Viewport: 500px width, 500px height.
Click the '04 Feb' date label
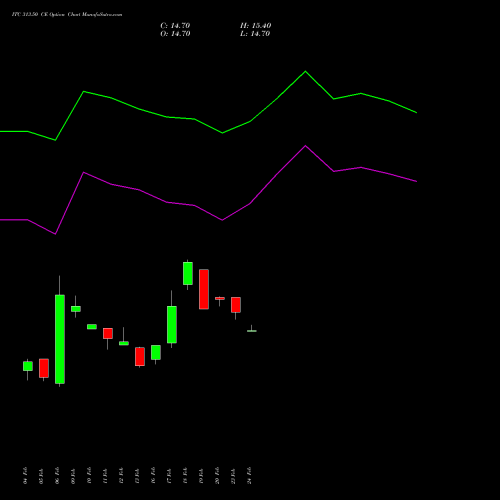click(25, 475)
